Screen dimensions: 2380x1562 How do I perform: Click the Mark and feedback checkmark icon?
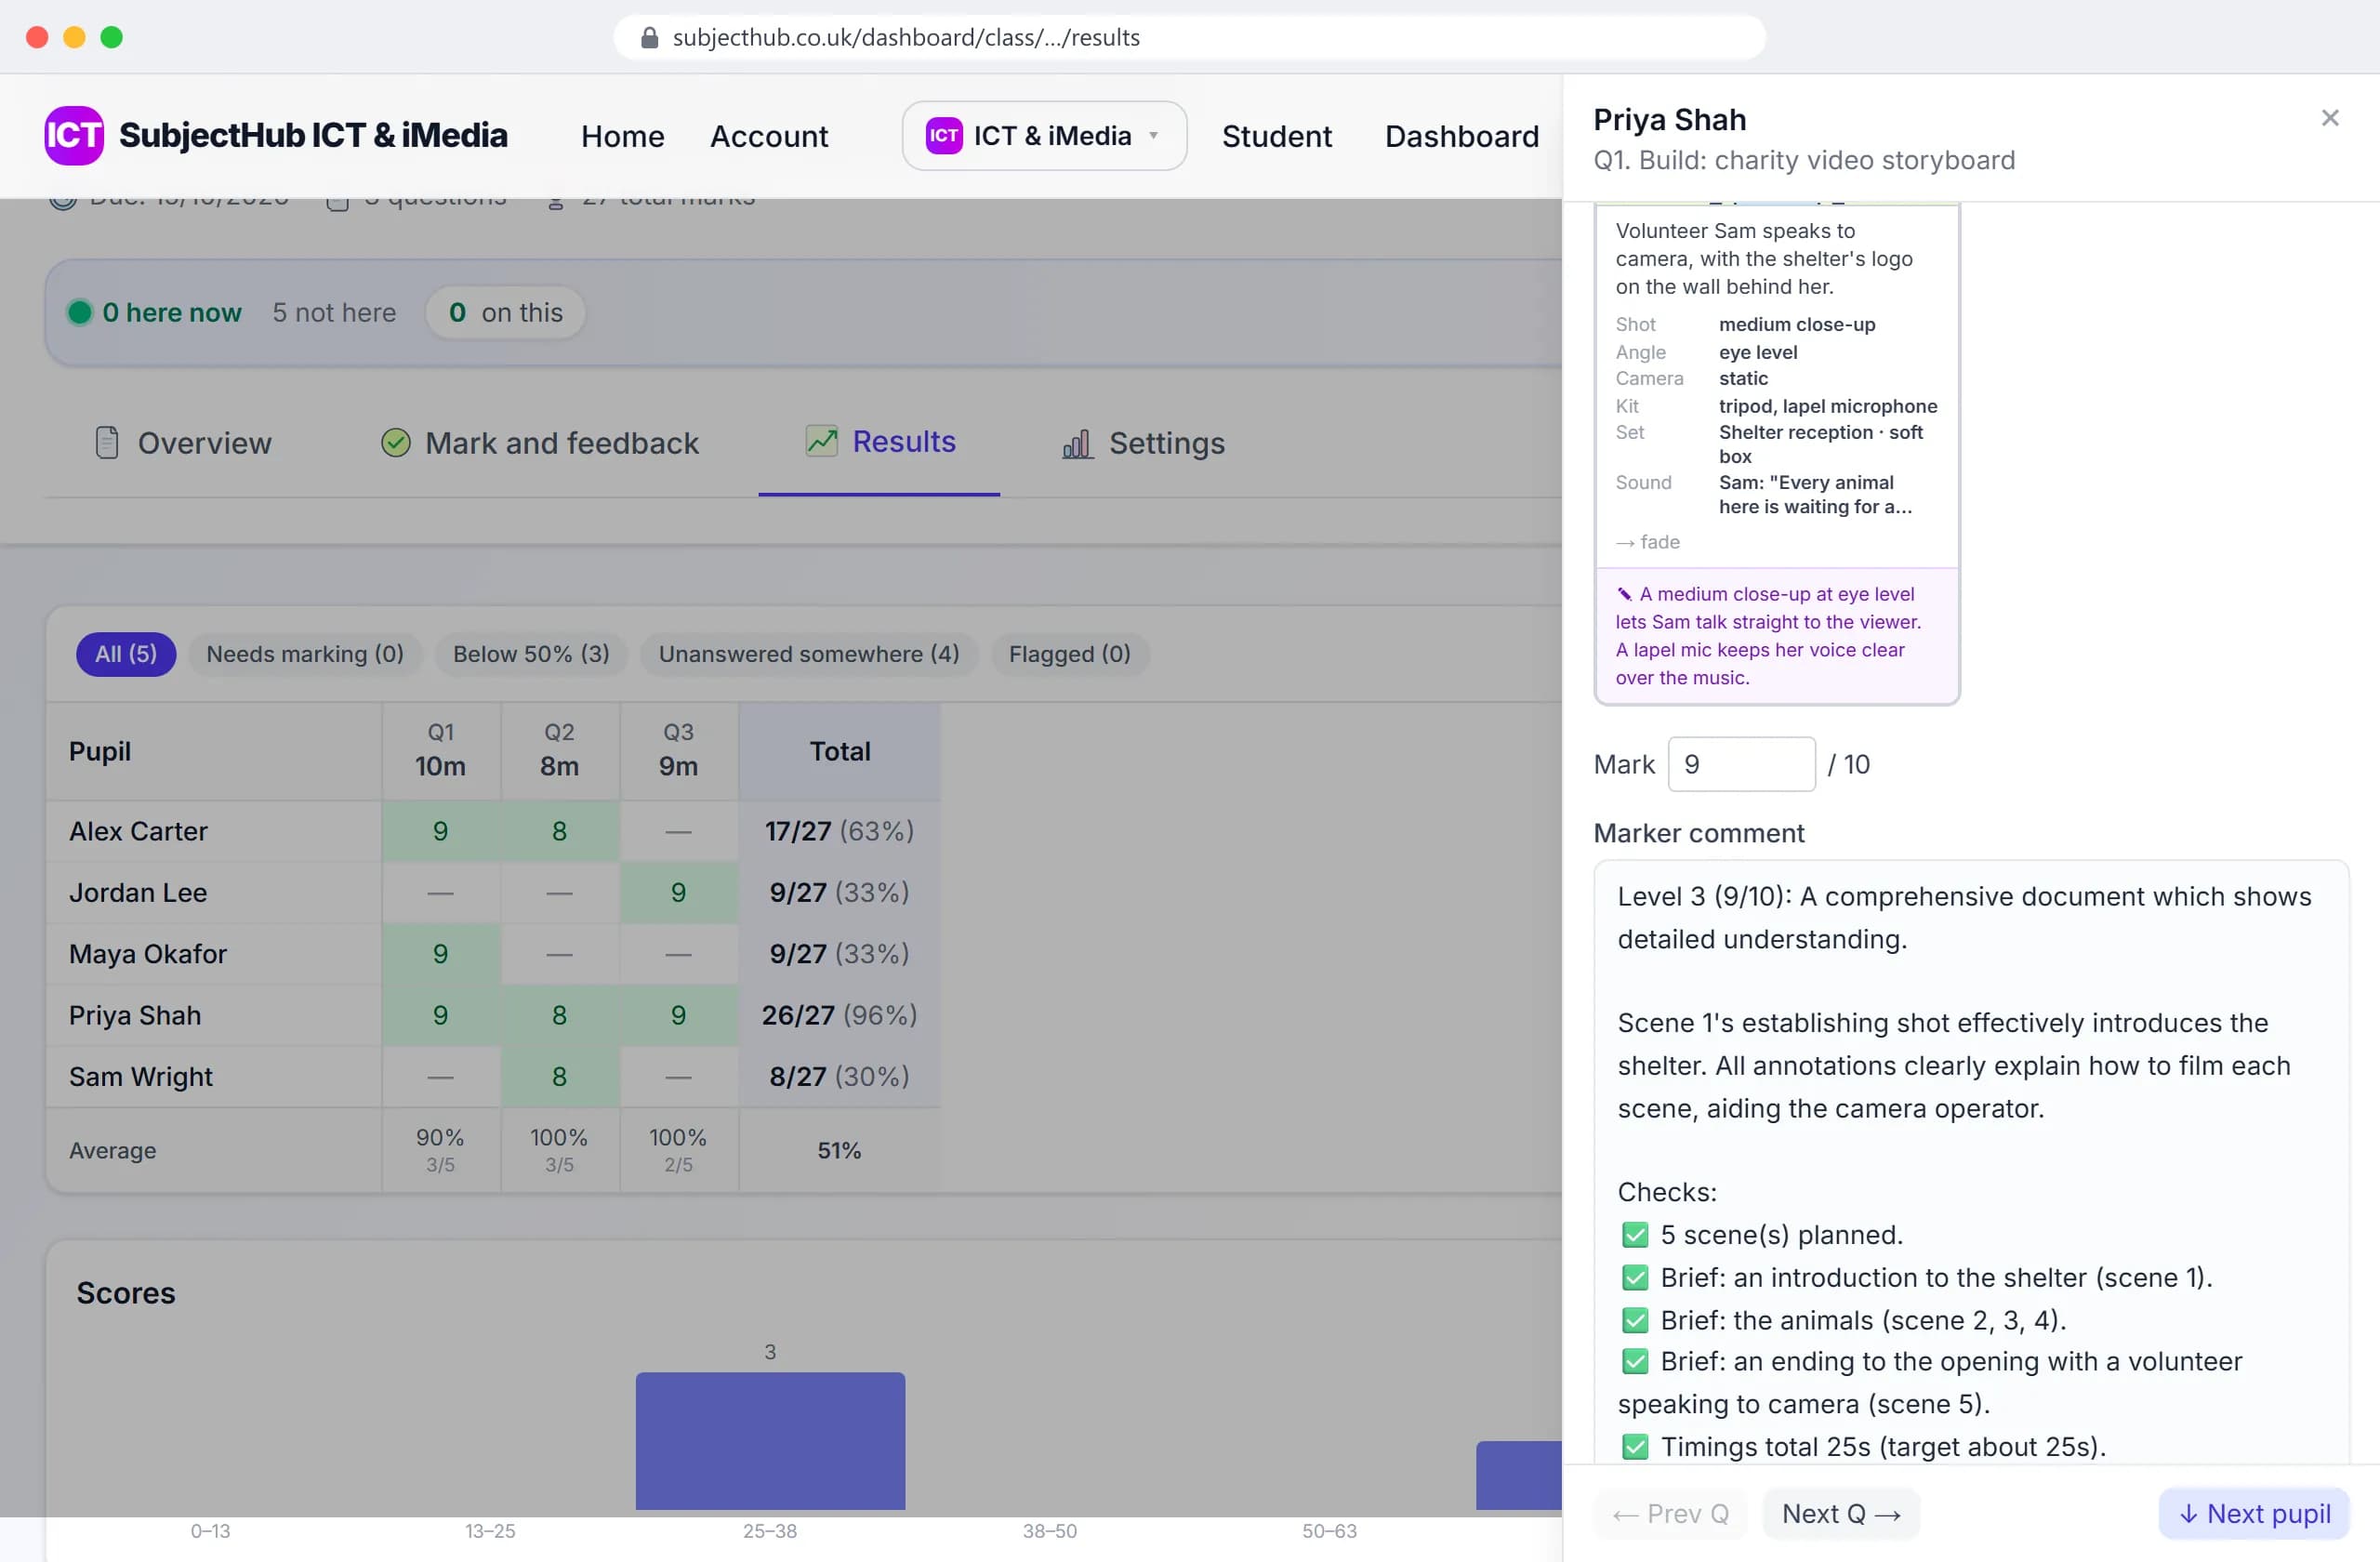point(396,442)
